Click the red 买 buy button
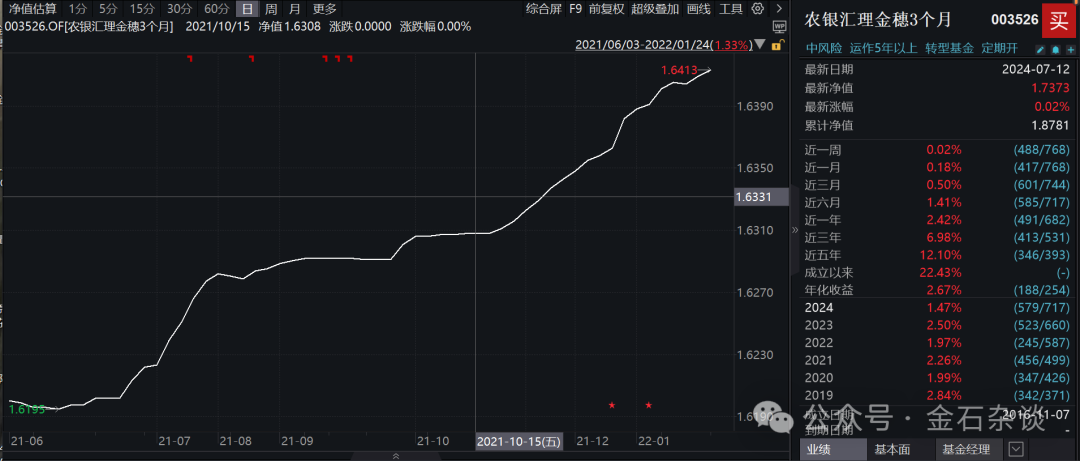Screen dimensions: 1080x461 (1057, 19)
